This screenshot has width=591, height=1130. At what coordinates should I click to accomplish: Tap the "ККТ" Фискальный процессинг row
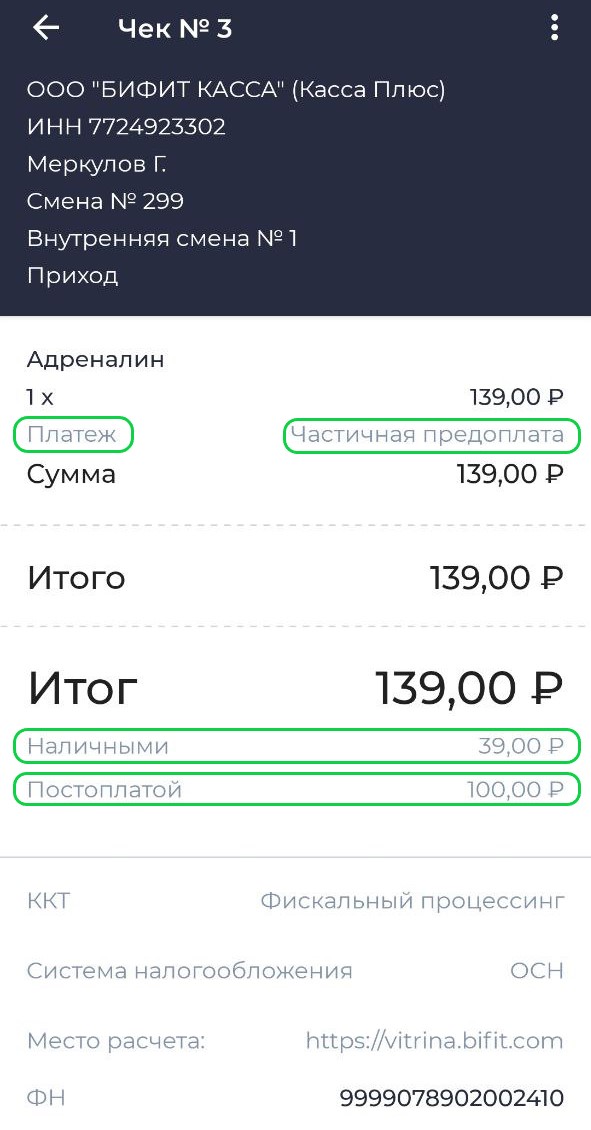point(296,901)
